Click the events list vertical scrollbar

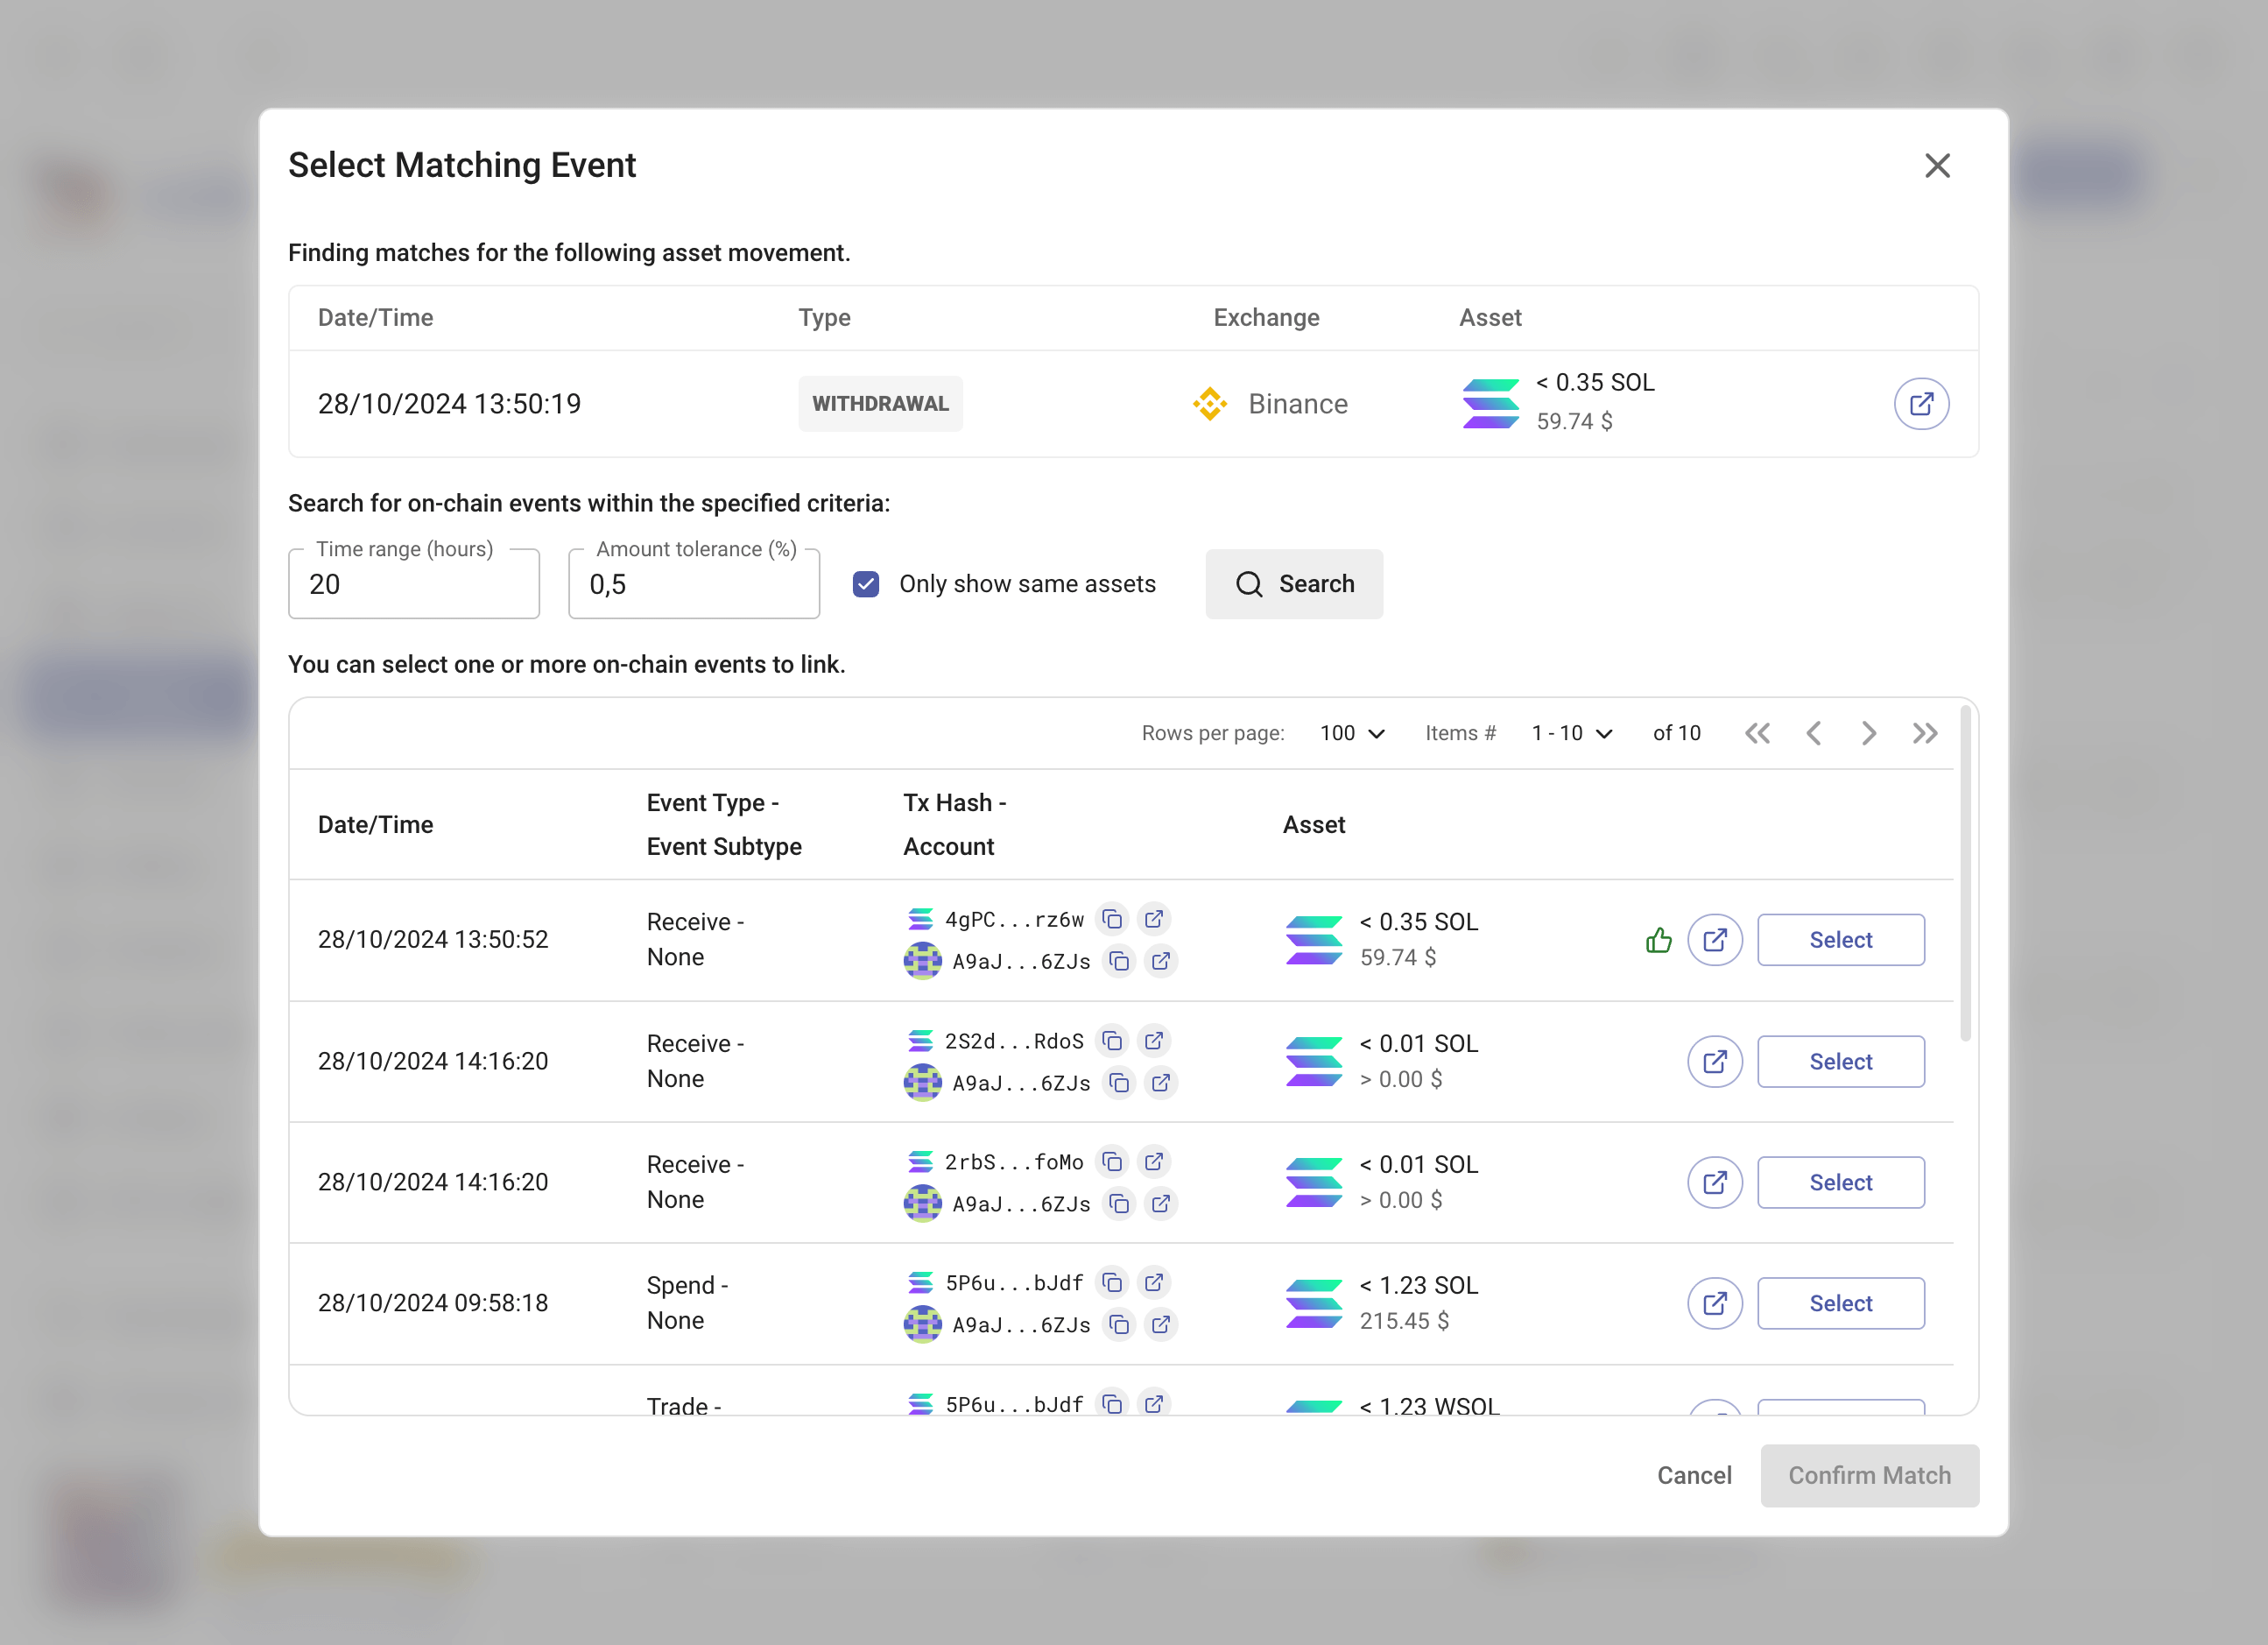click(x=1965, y=875)
